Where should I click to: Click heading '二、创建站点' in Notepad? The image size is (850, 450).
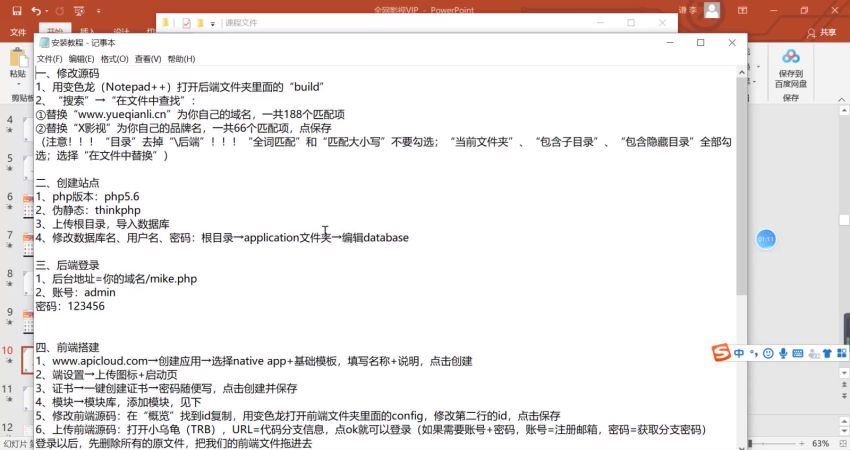(x=67, y=183)
